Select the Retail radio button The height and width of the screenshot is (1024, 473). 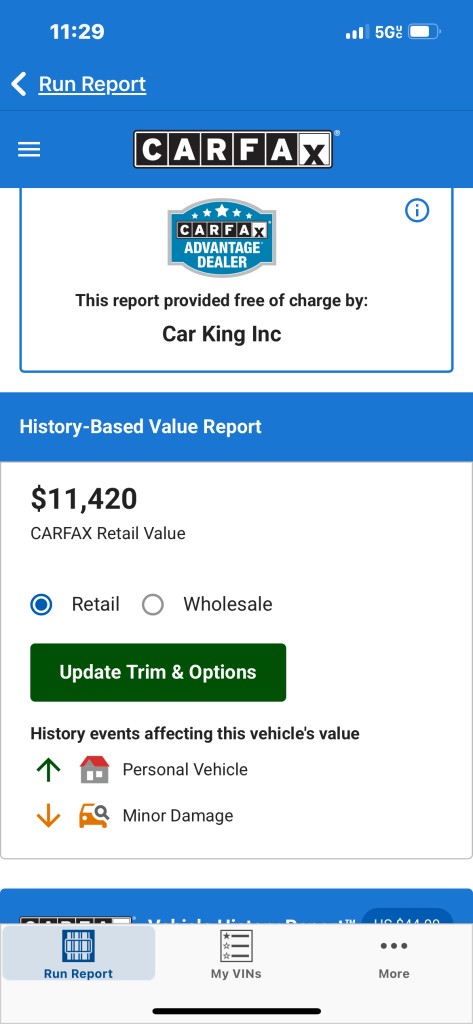click(42, 605)
